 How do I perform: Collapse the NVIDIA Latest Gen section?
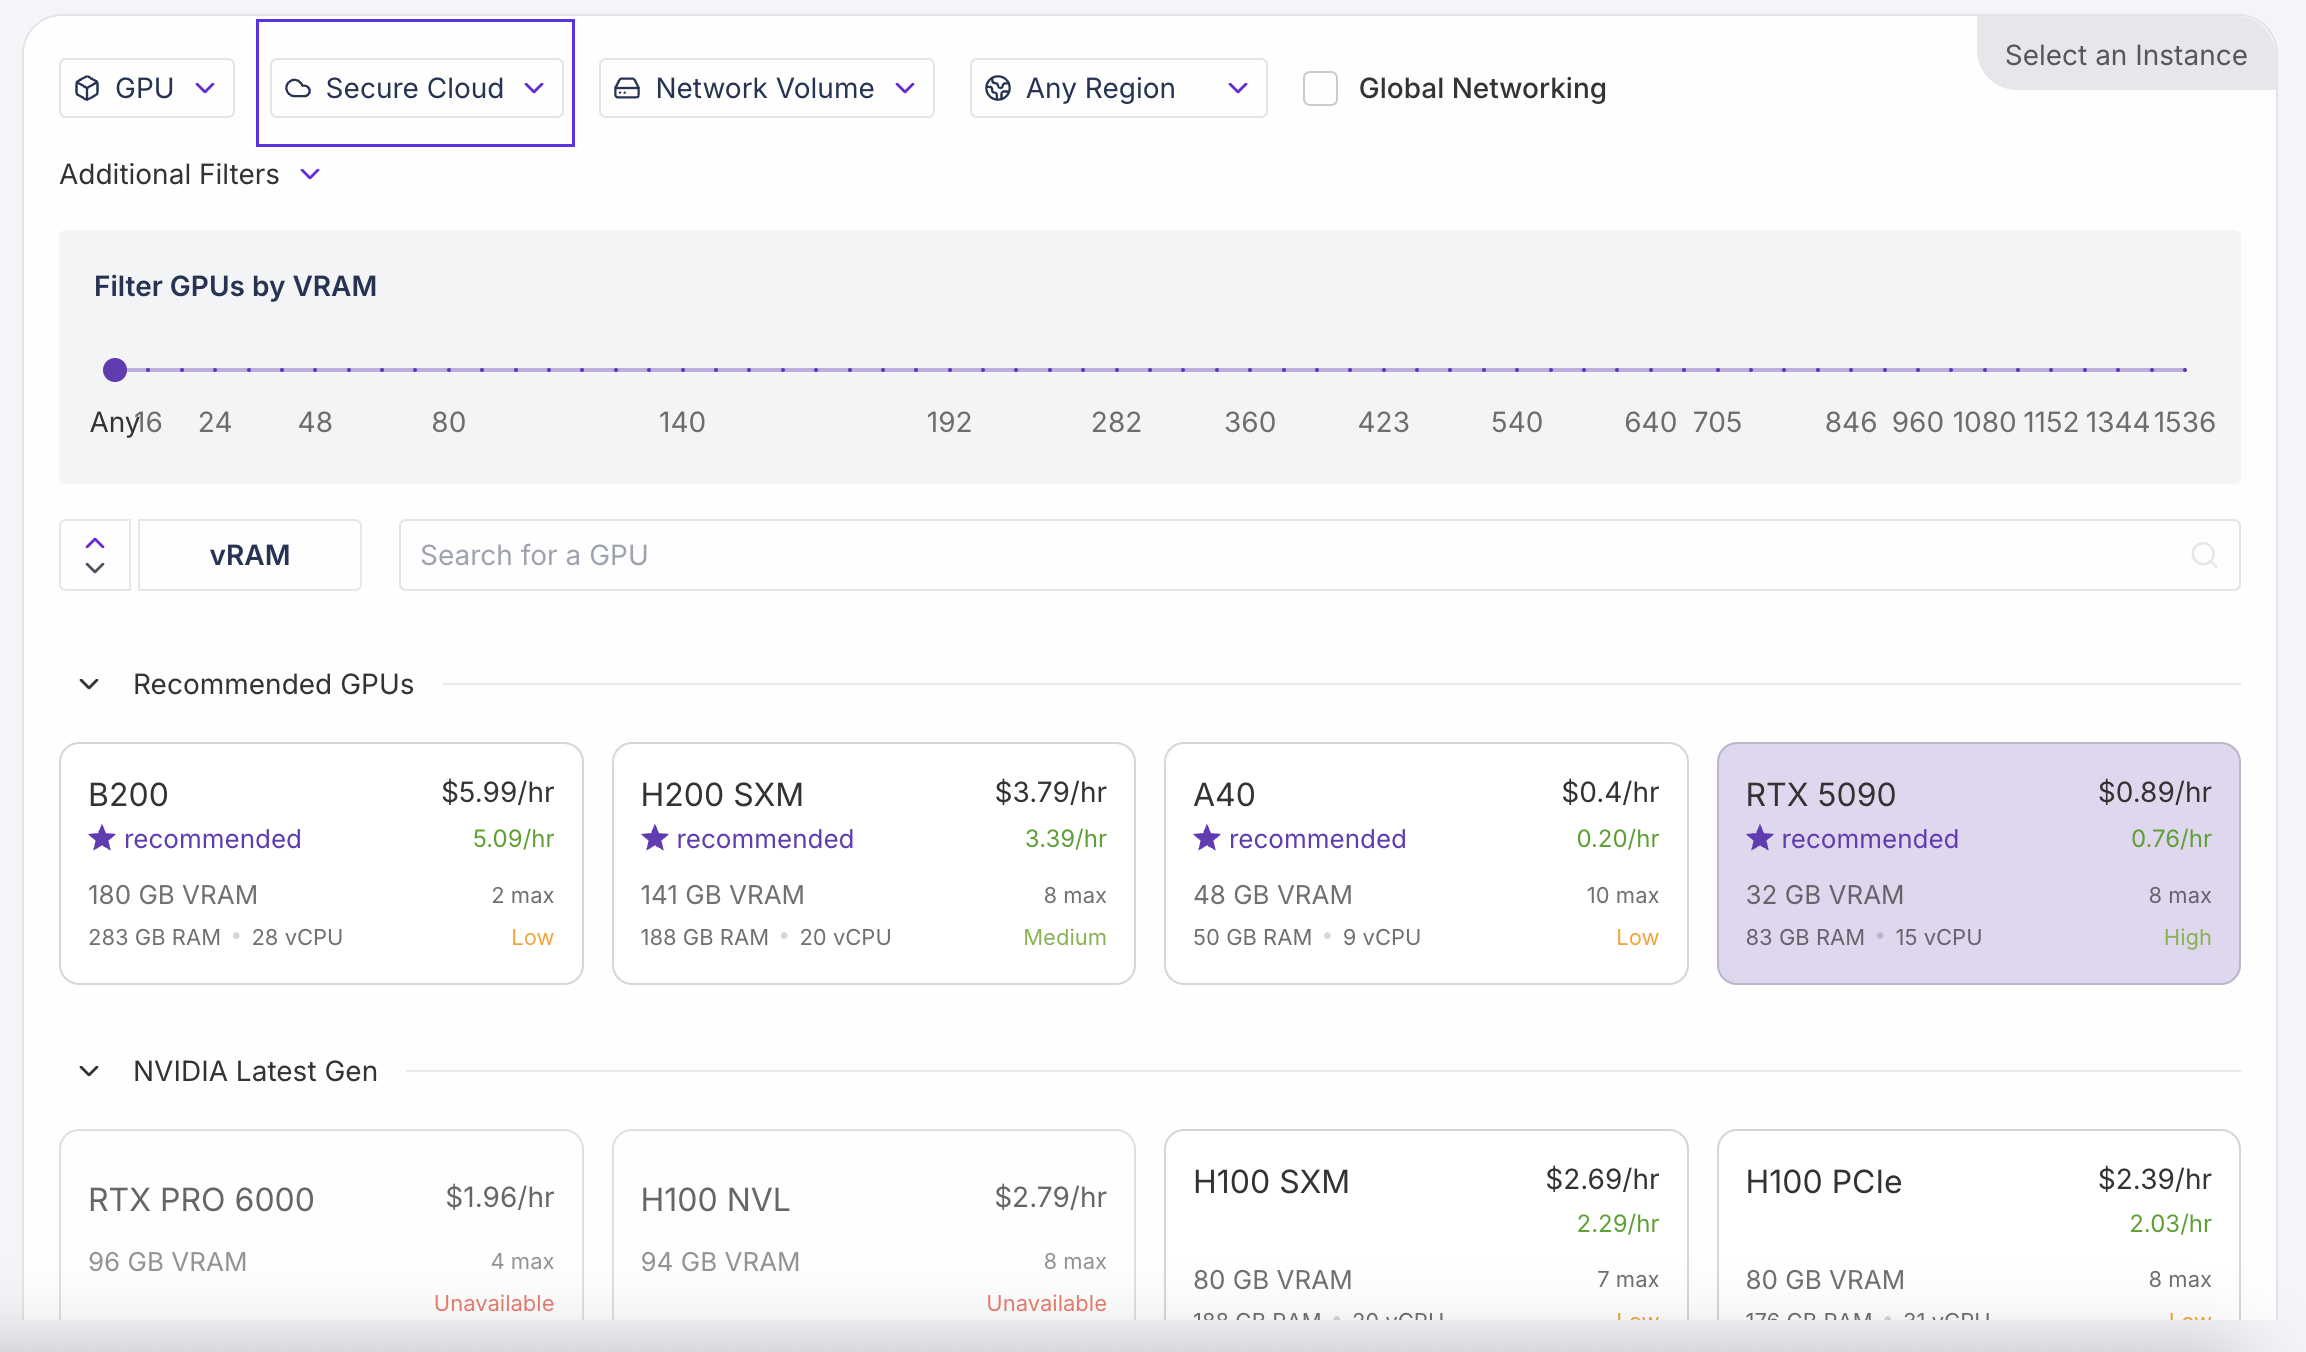click(89, 1071)
